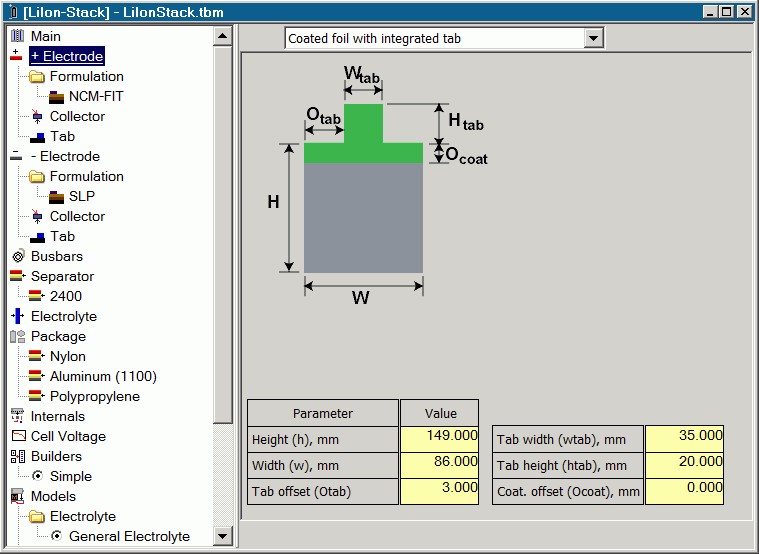Click the Internals icon in tree
The height and width of the screenshot is (554, 759).
point(17,416)
